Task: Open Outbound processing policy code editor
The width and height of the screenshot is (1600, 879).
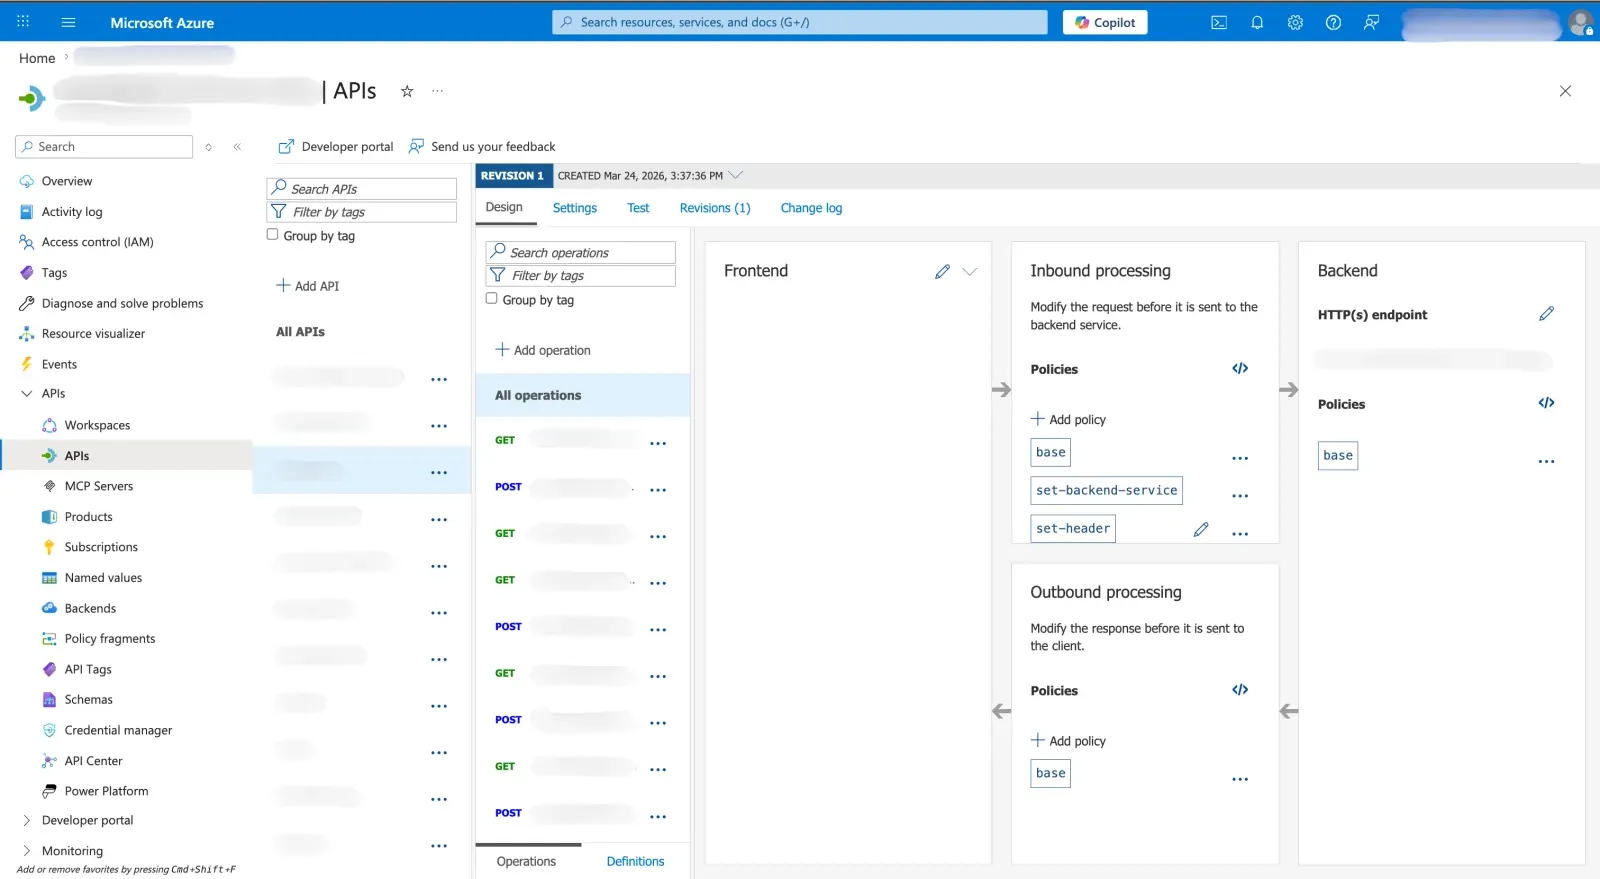Action: 1240,690
